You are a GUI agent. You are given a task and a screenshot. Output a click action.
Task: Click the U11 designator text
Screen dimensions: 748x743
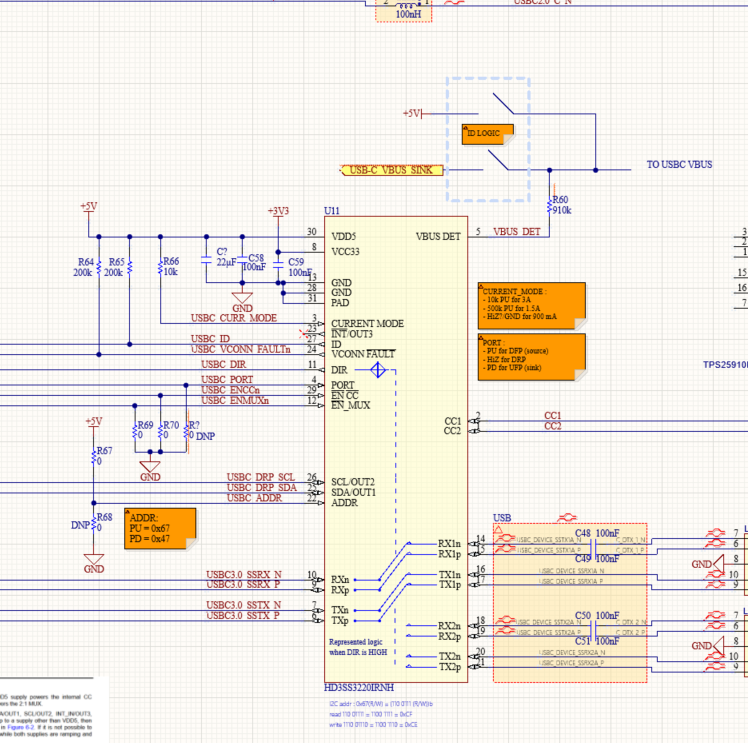point(332,211)
